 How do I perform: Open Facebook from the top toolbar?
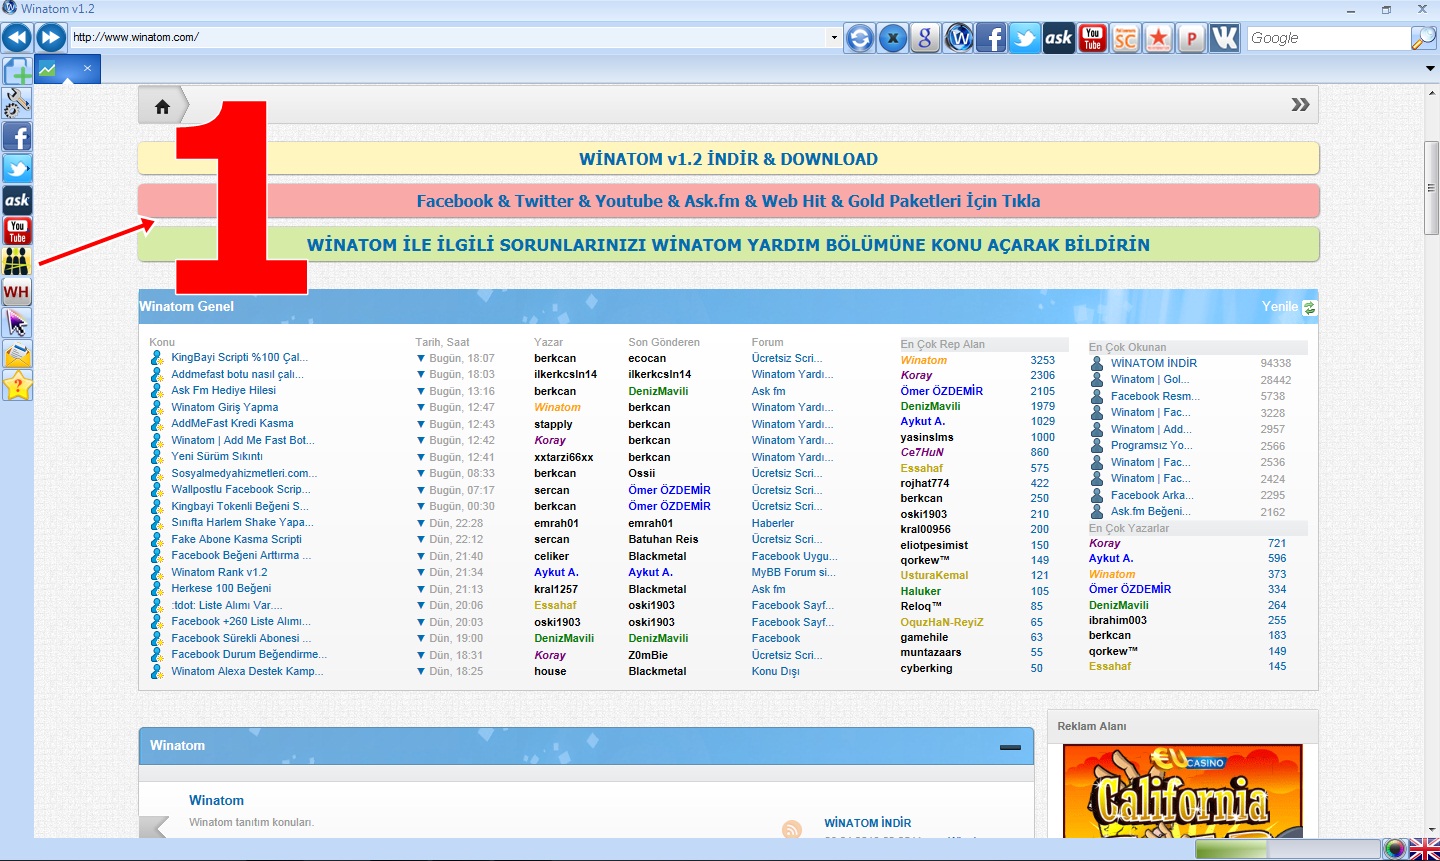(x=991, y=38)
